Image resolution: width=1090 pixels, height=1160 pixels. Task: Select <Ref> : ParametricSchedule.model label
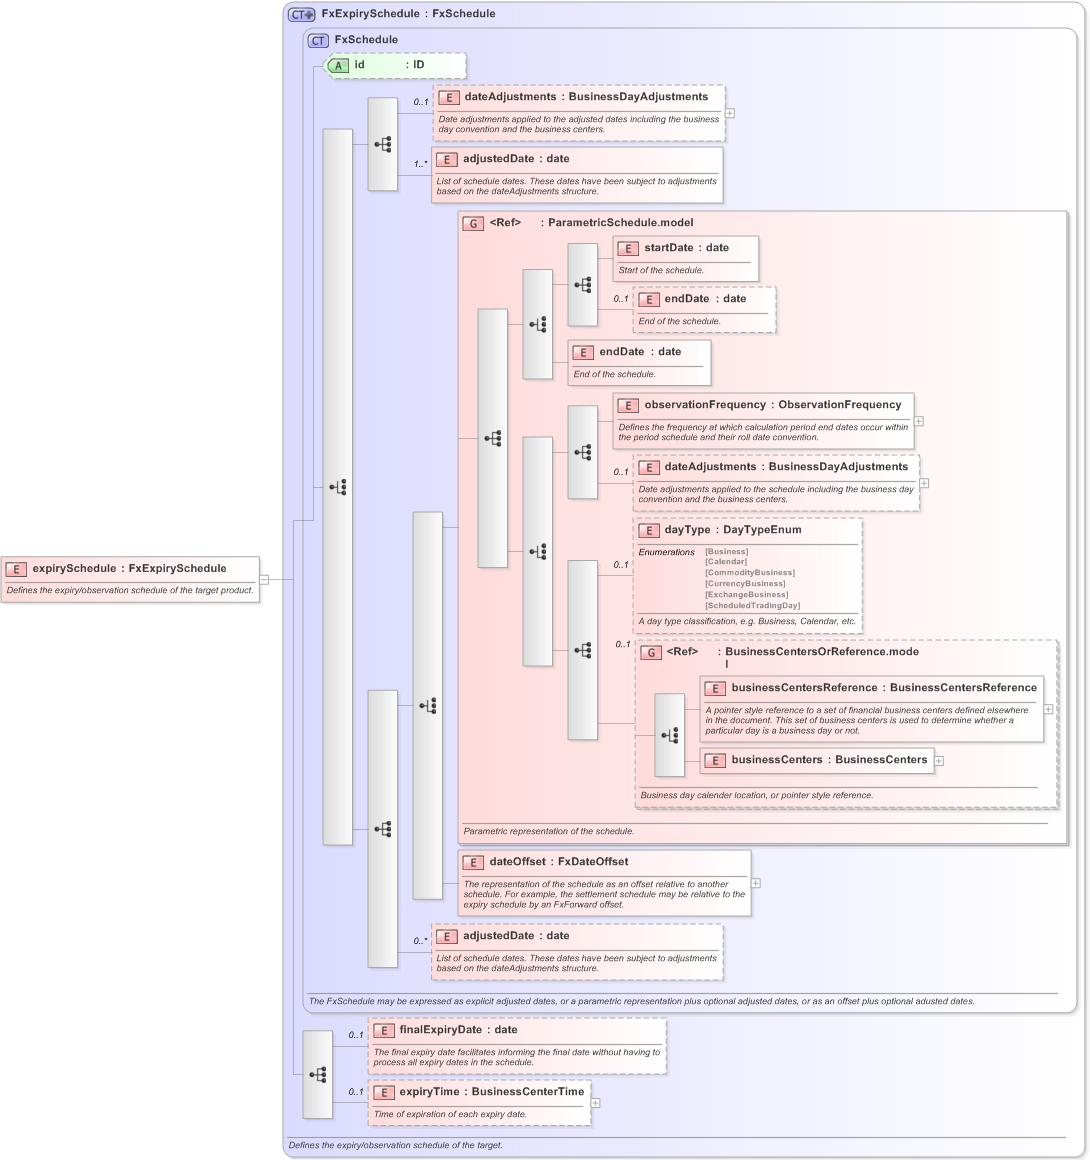(x=591, y=223)
